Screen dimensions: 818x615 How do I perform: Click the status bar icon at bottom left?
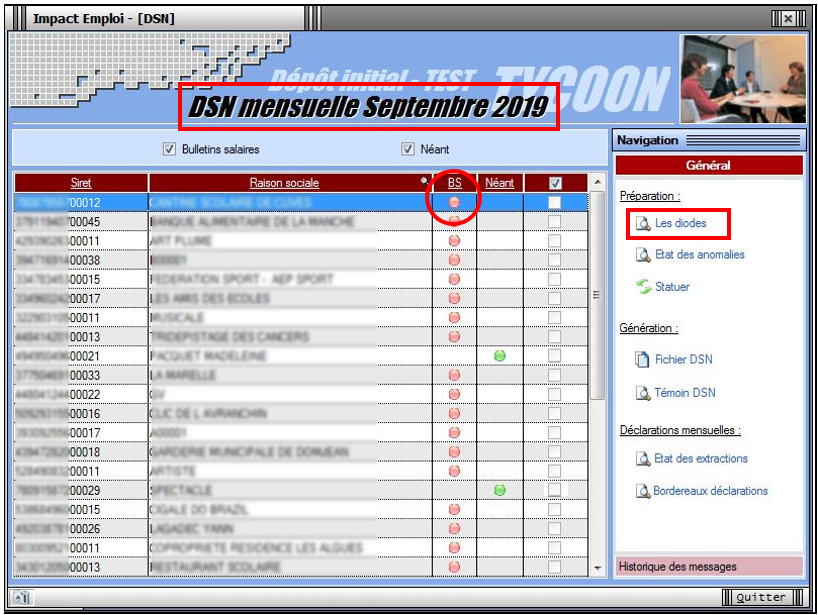tap(21, 597)
